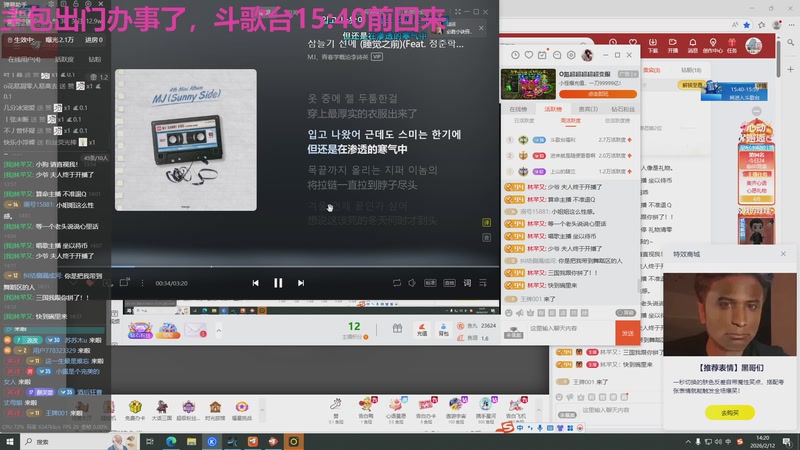The image size is (800, 450).
Task: Click the 解锁宝箱 yellow button
Action: pos(691,85)
